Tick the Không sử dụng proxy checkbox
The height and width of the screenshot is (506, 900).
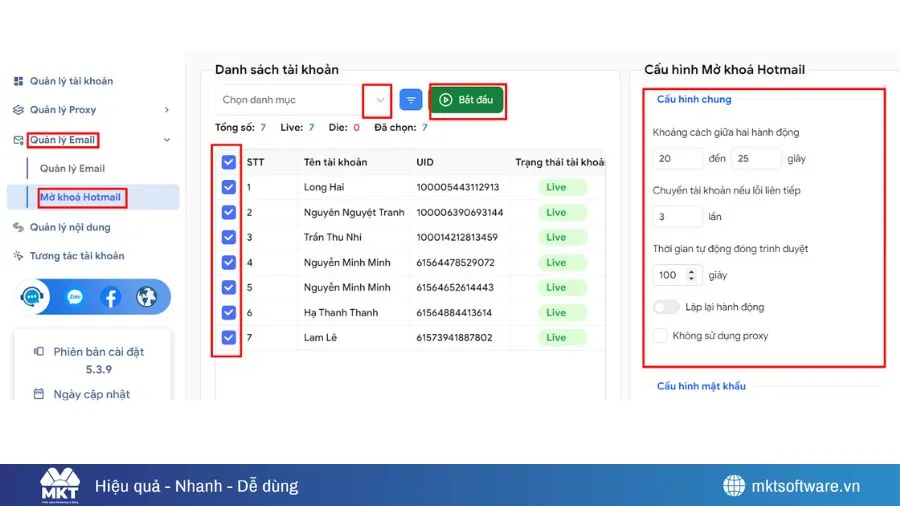(660, 336)
